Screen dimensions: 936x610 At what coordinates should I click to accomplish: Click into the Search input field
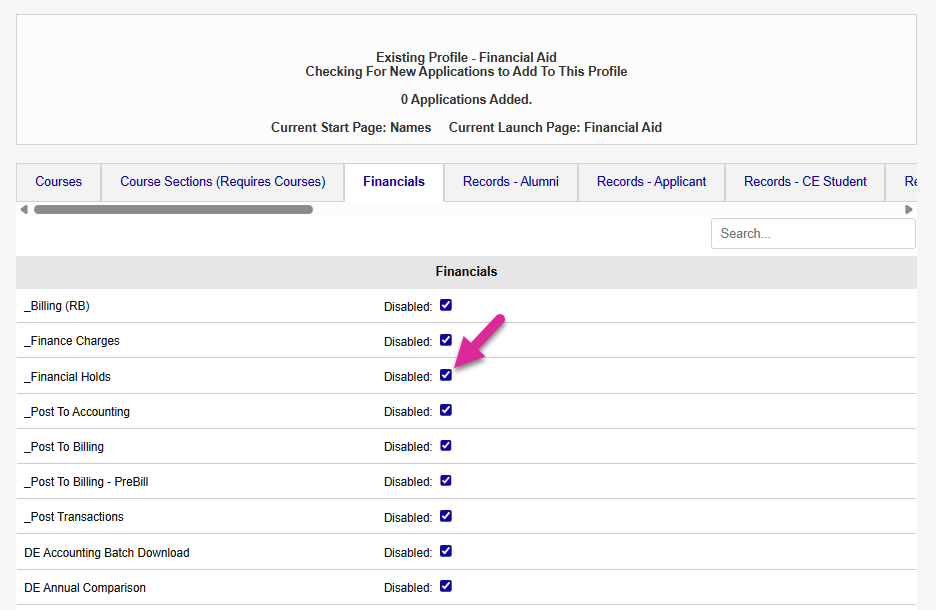pos(812,233)
